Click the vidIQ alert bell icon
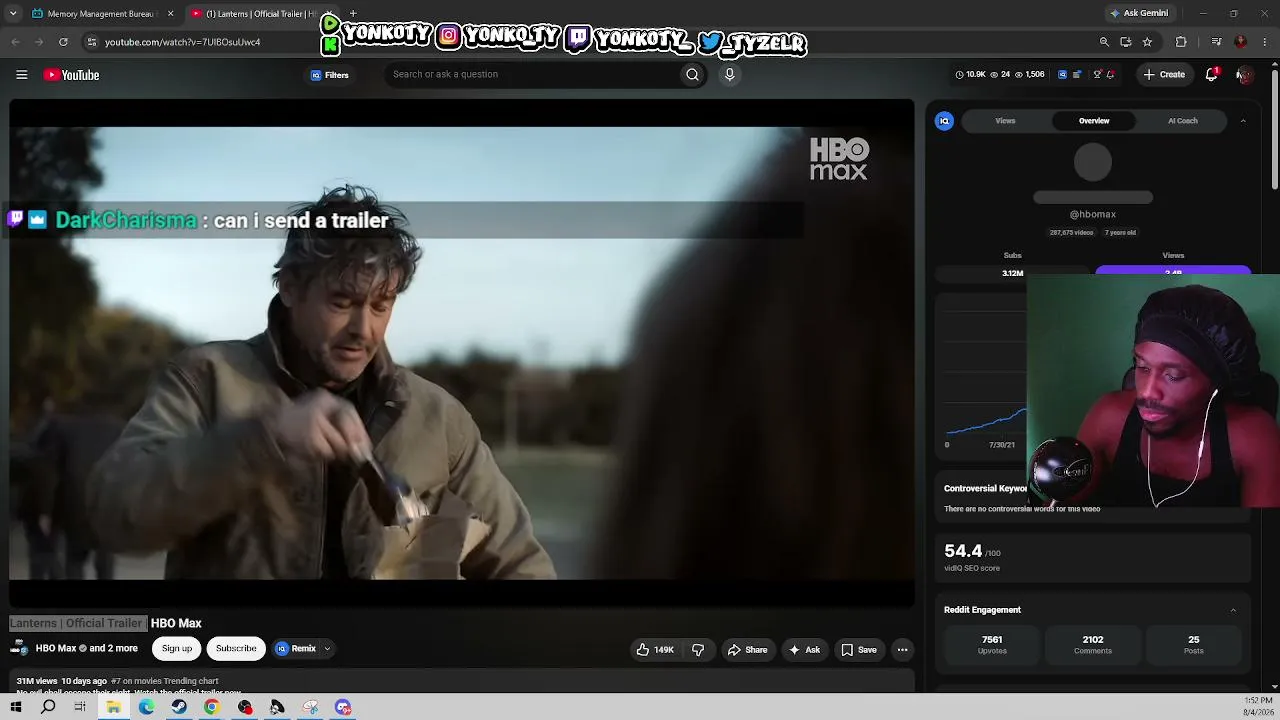Screen dimensions: 1280x720 [1111, 74]
